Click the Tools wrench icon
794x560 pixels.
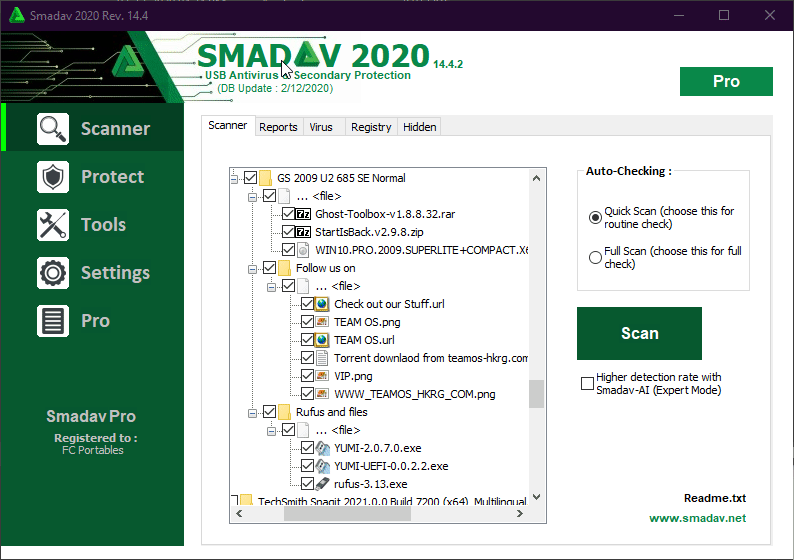[x=53, y=225]
